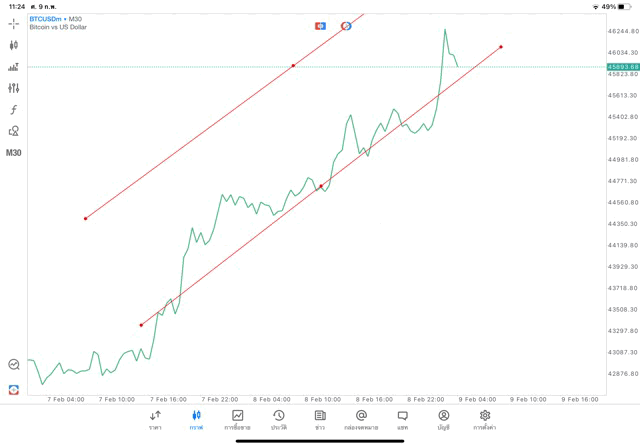
Task: Toggle the circular slashed icon on chart
Action: coord(346,25)
